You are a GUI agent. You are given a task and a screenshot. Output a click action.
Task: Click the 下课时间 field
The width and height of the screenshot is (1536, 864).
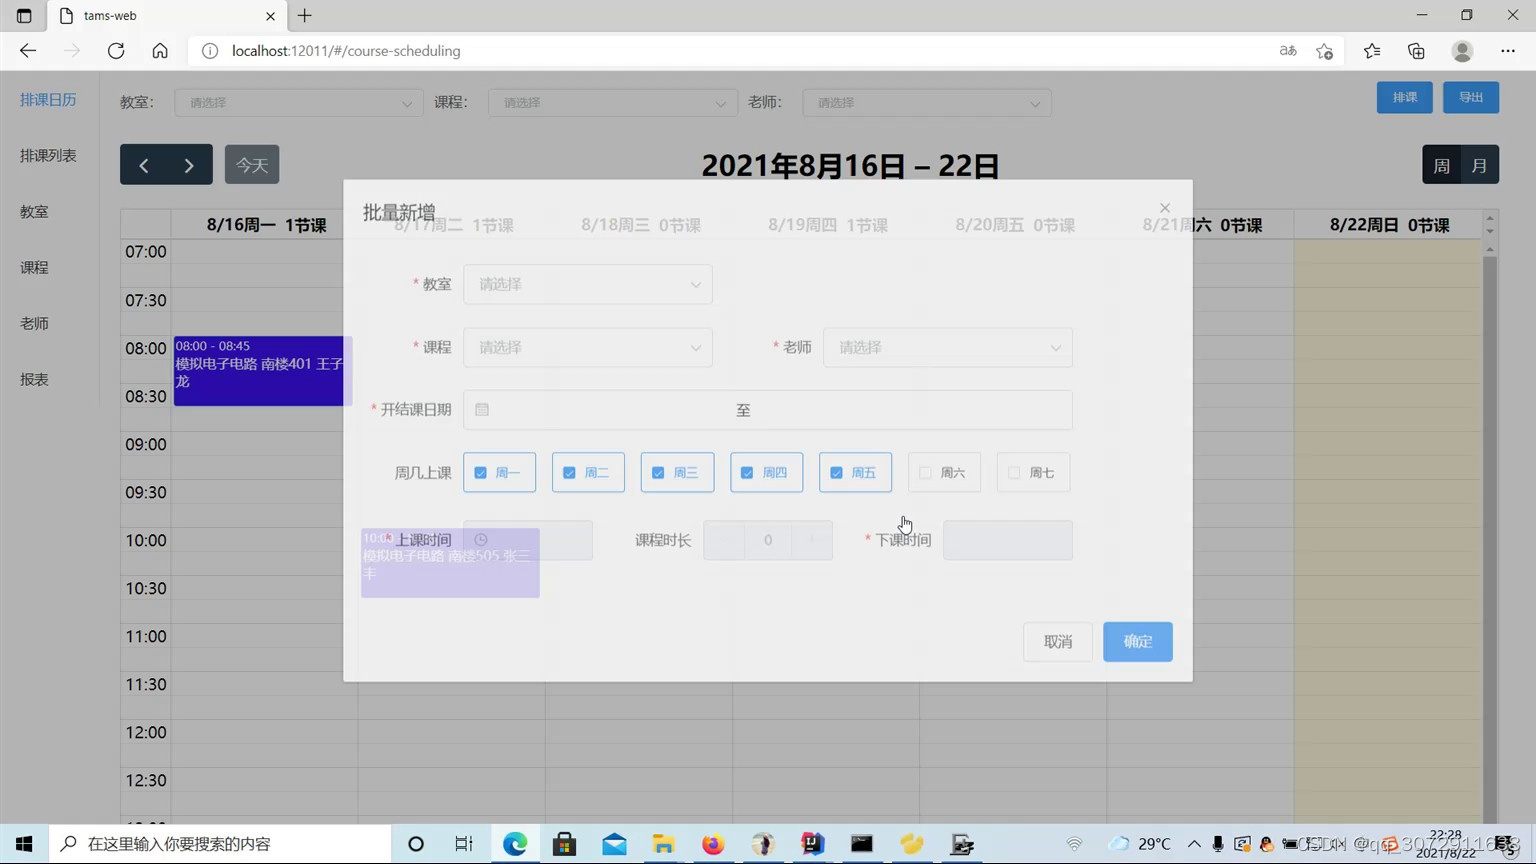[x=1008, y=540]
